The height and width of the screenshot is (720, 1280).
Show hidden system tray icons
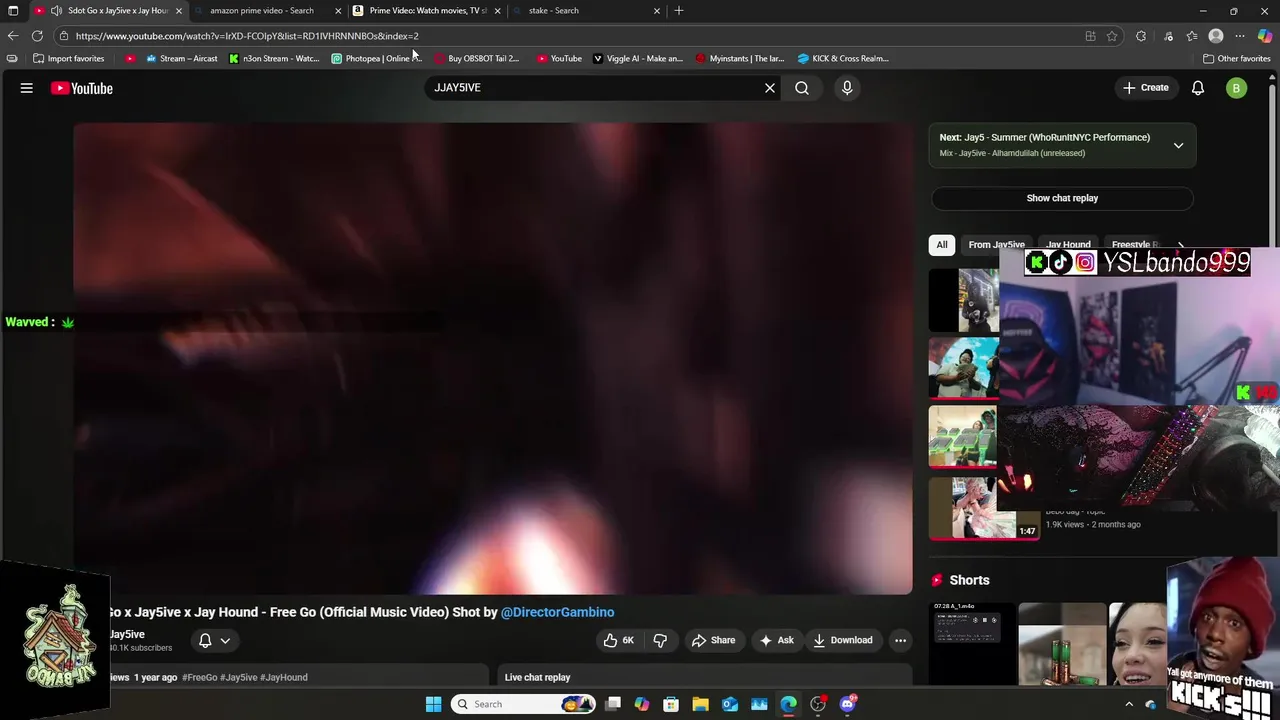click(1130, 704)
